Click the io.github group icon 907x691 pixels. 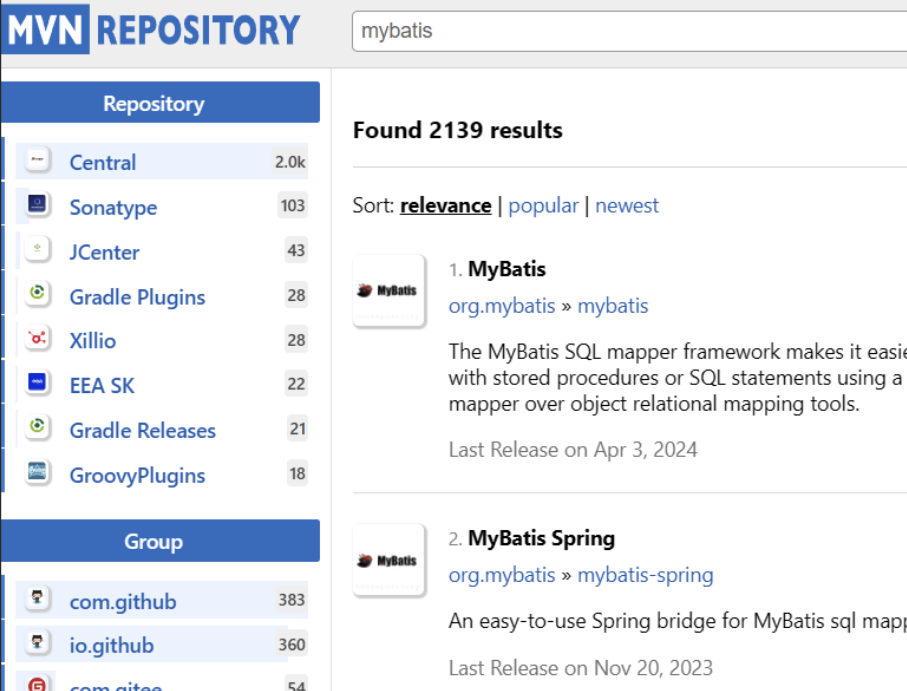tap(38, 642)
